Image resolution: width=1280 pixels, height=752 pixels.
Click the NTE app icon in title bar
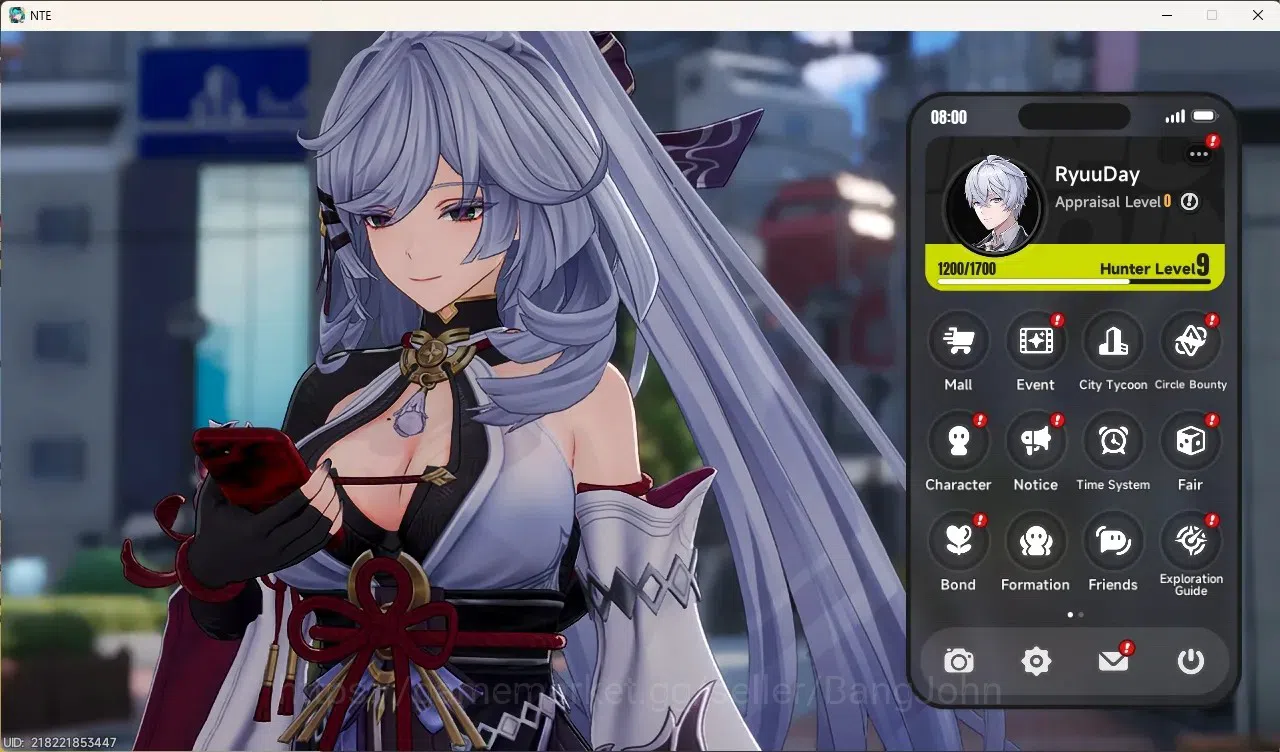click(17, 15)
